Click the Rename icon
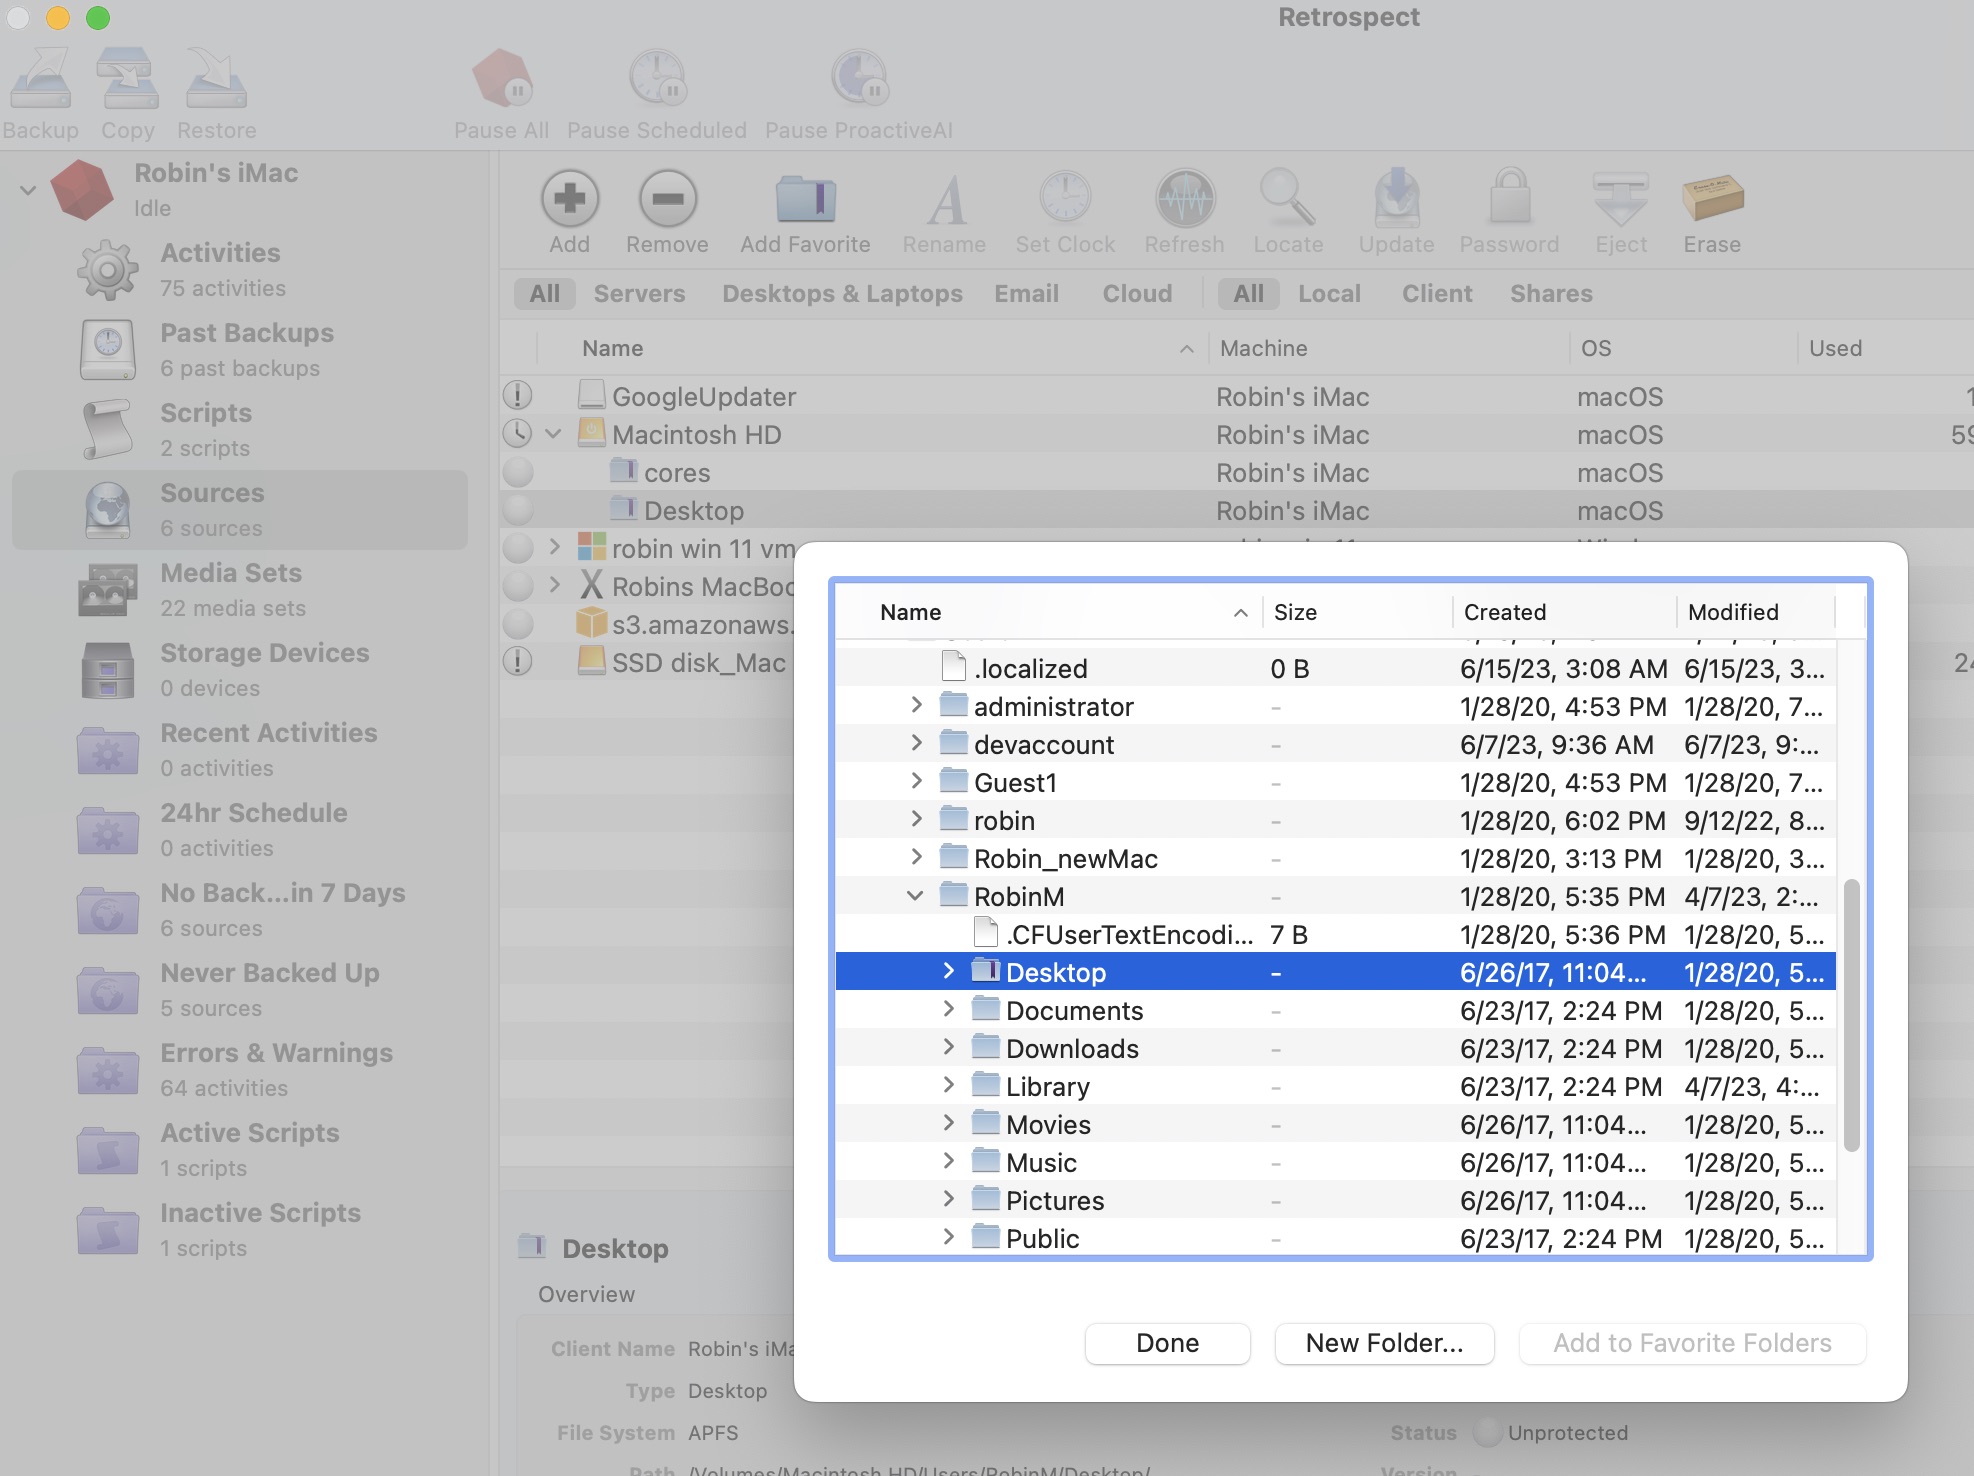The image size is (1974, 1476). (944, 198)
